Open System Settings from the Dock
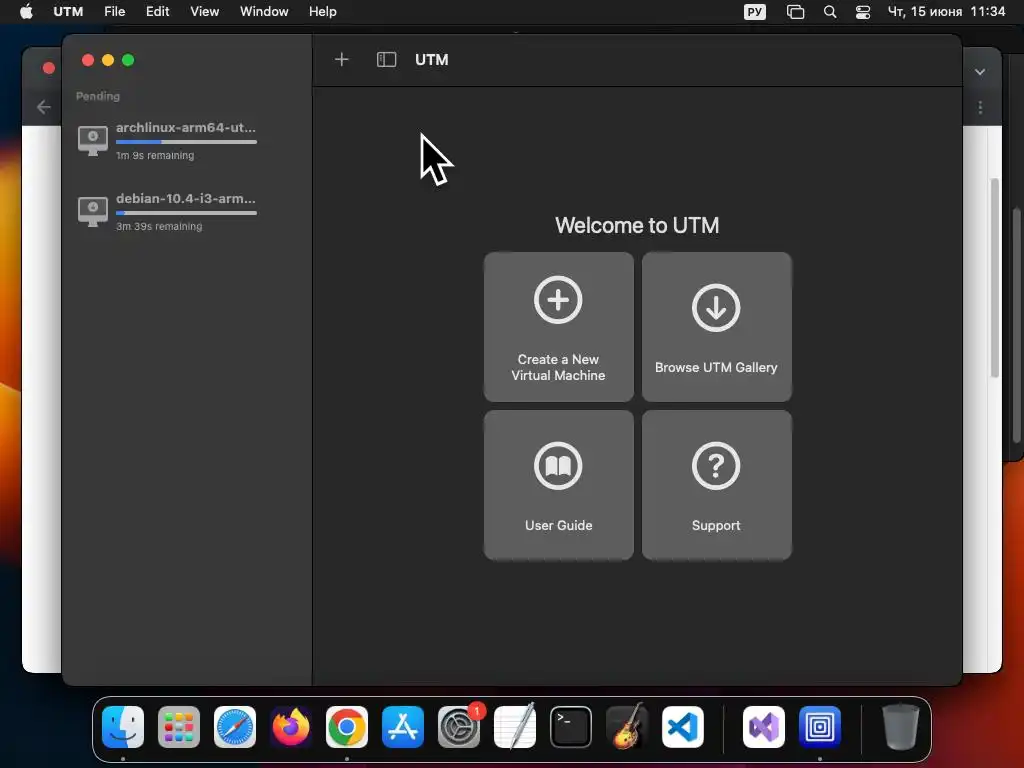The height and width of the screenshot is (768, 1024). coord(459,727)
